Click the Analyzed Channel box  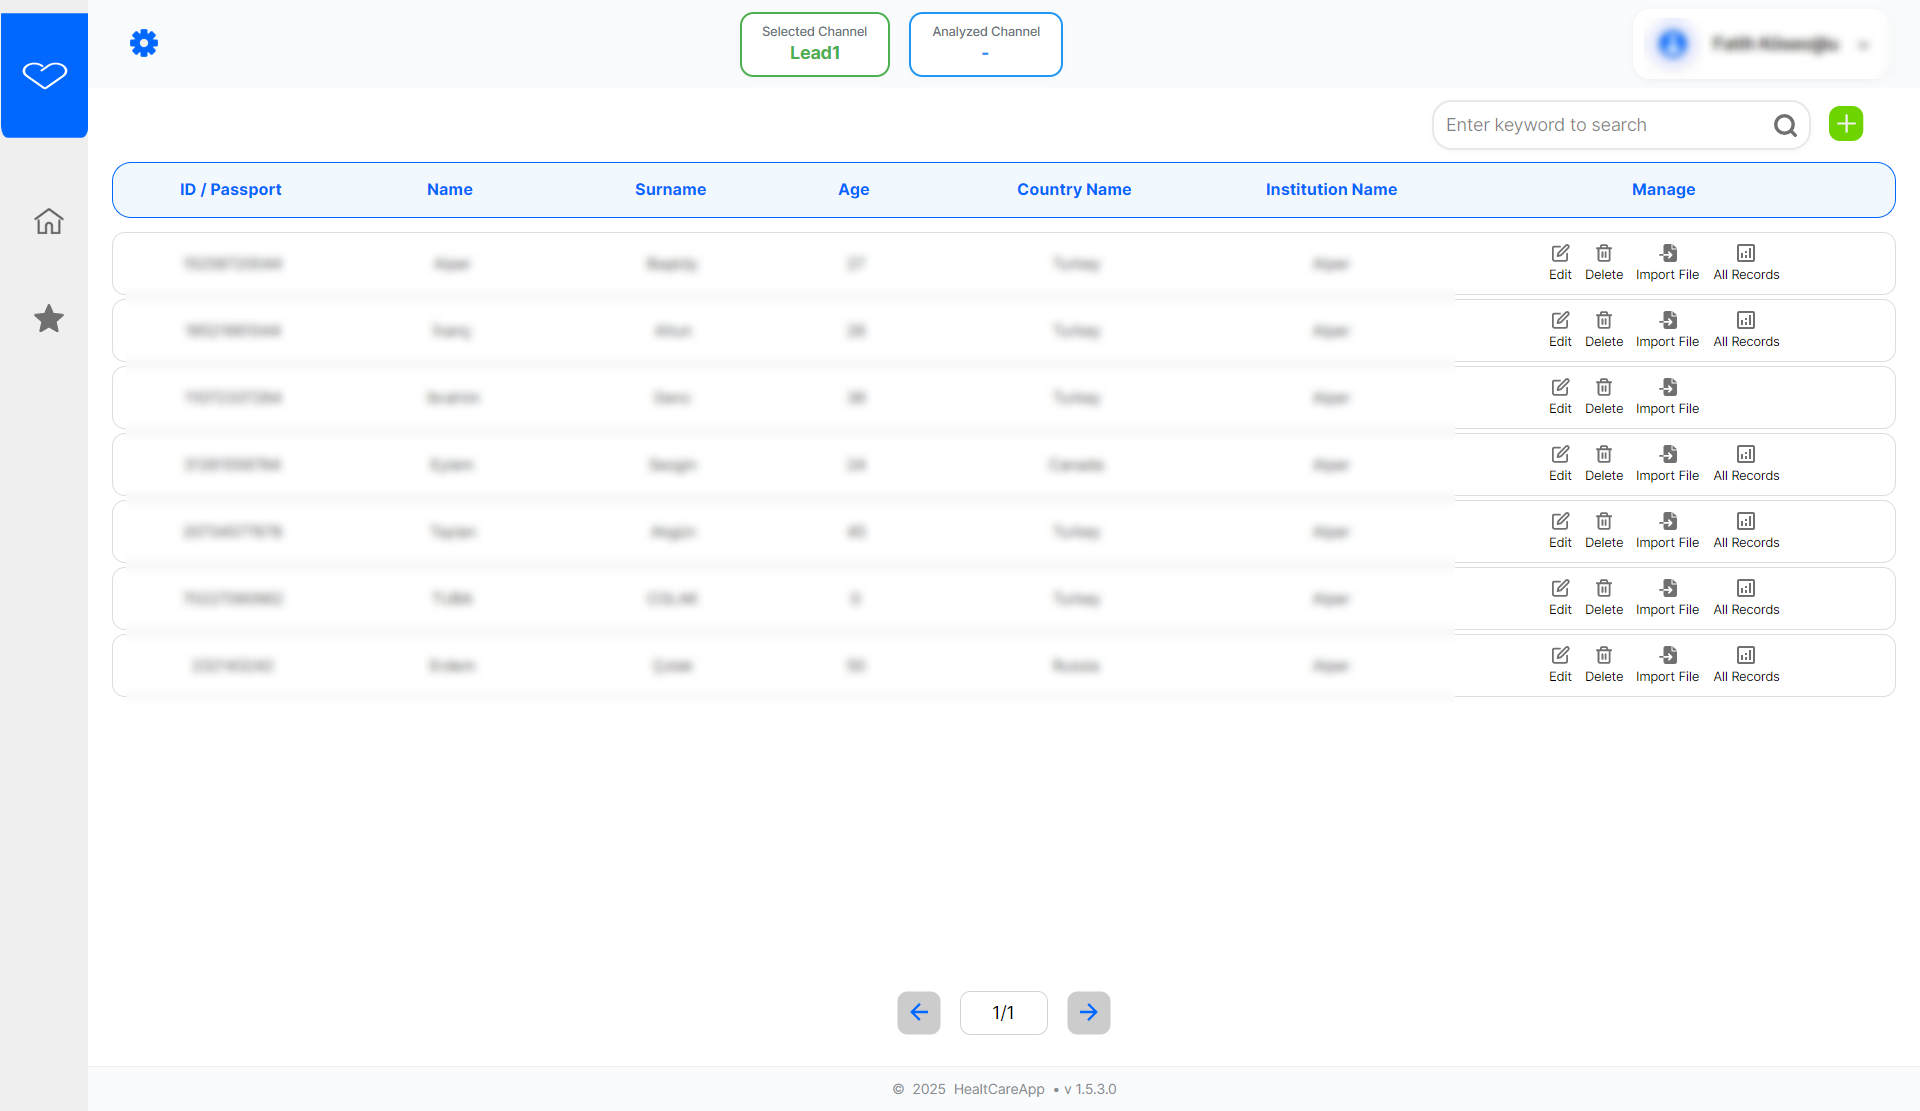(x=985, y=44)
